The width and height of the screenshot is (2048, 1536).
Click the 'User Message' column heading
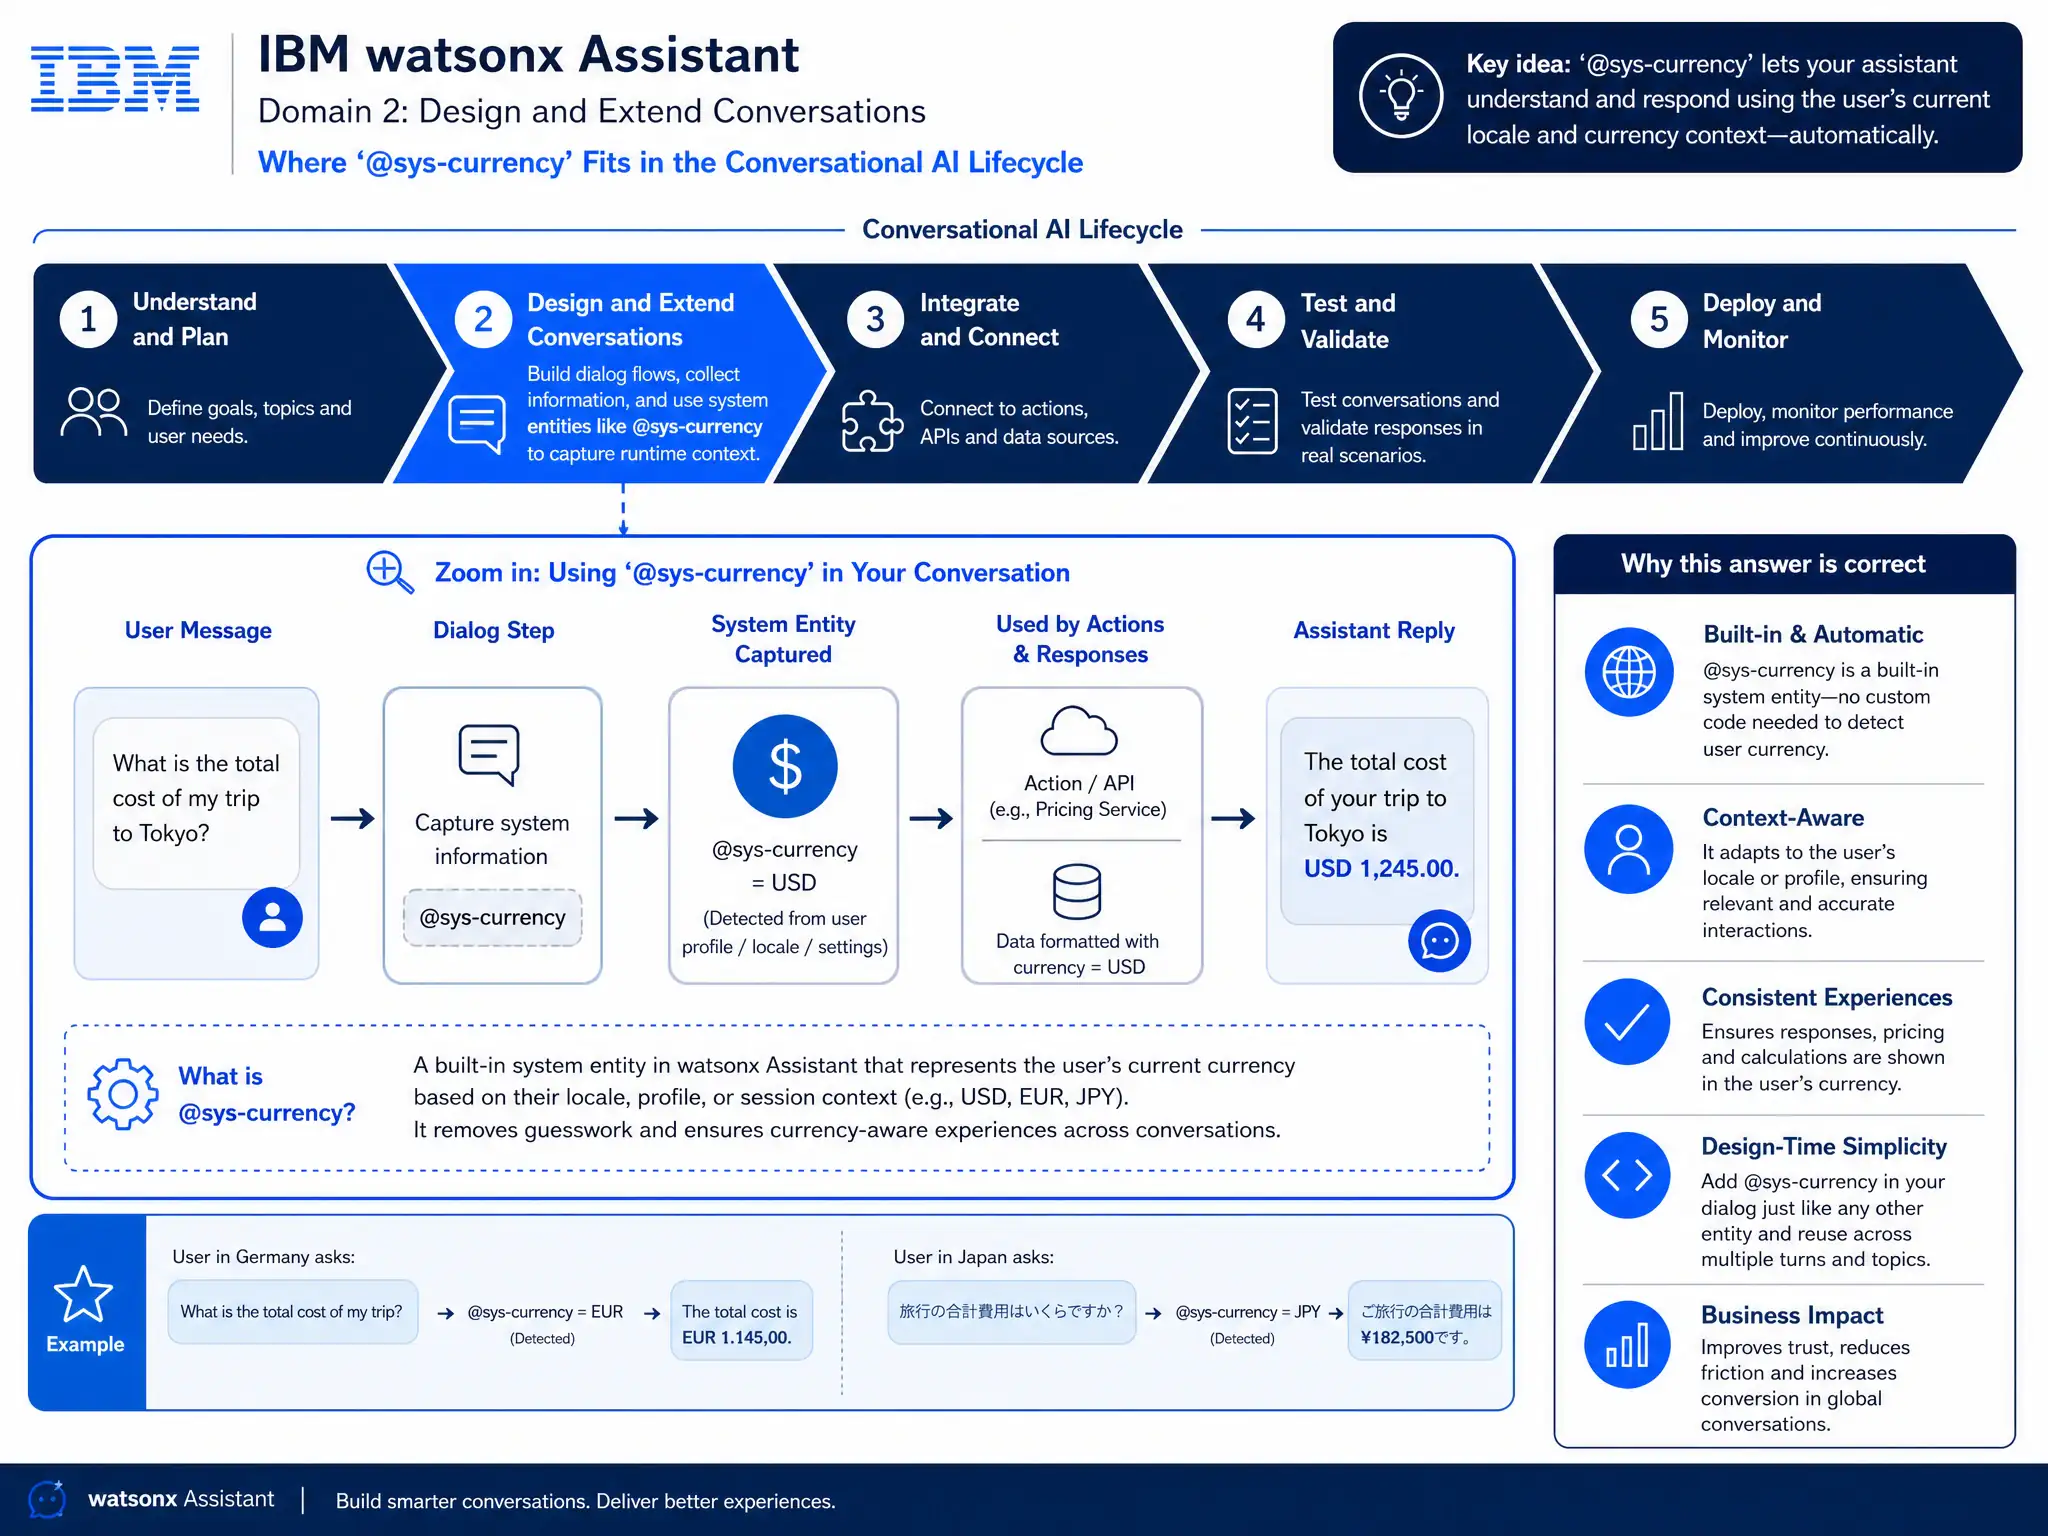pyautogui.click(x=198, y=630)
